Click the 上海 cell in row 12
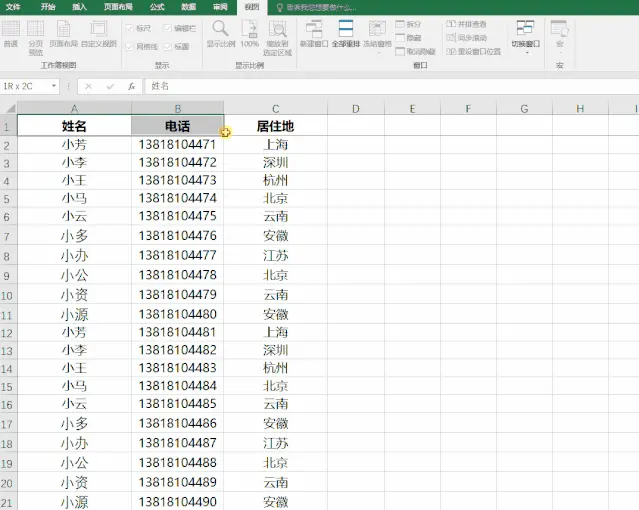 (275, 332)
